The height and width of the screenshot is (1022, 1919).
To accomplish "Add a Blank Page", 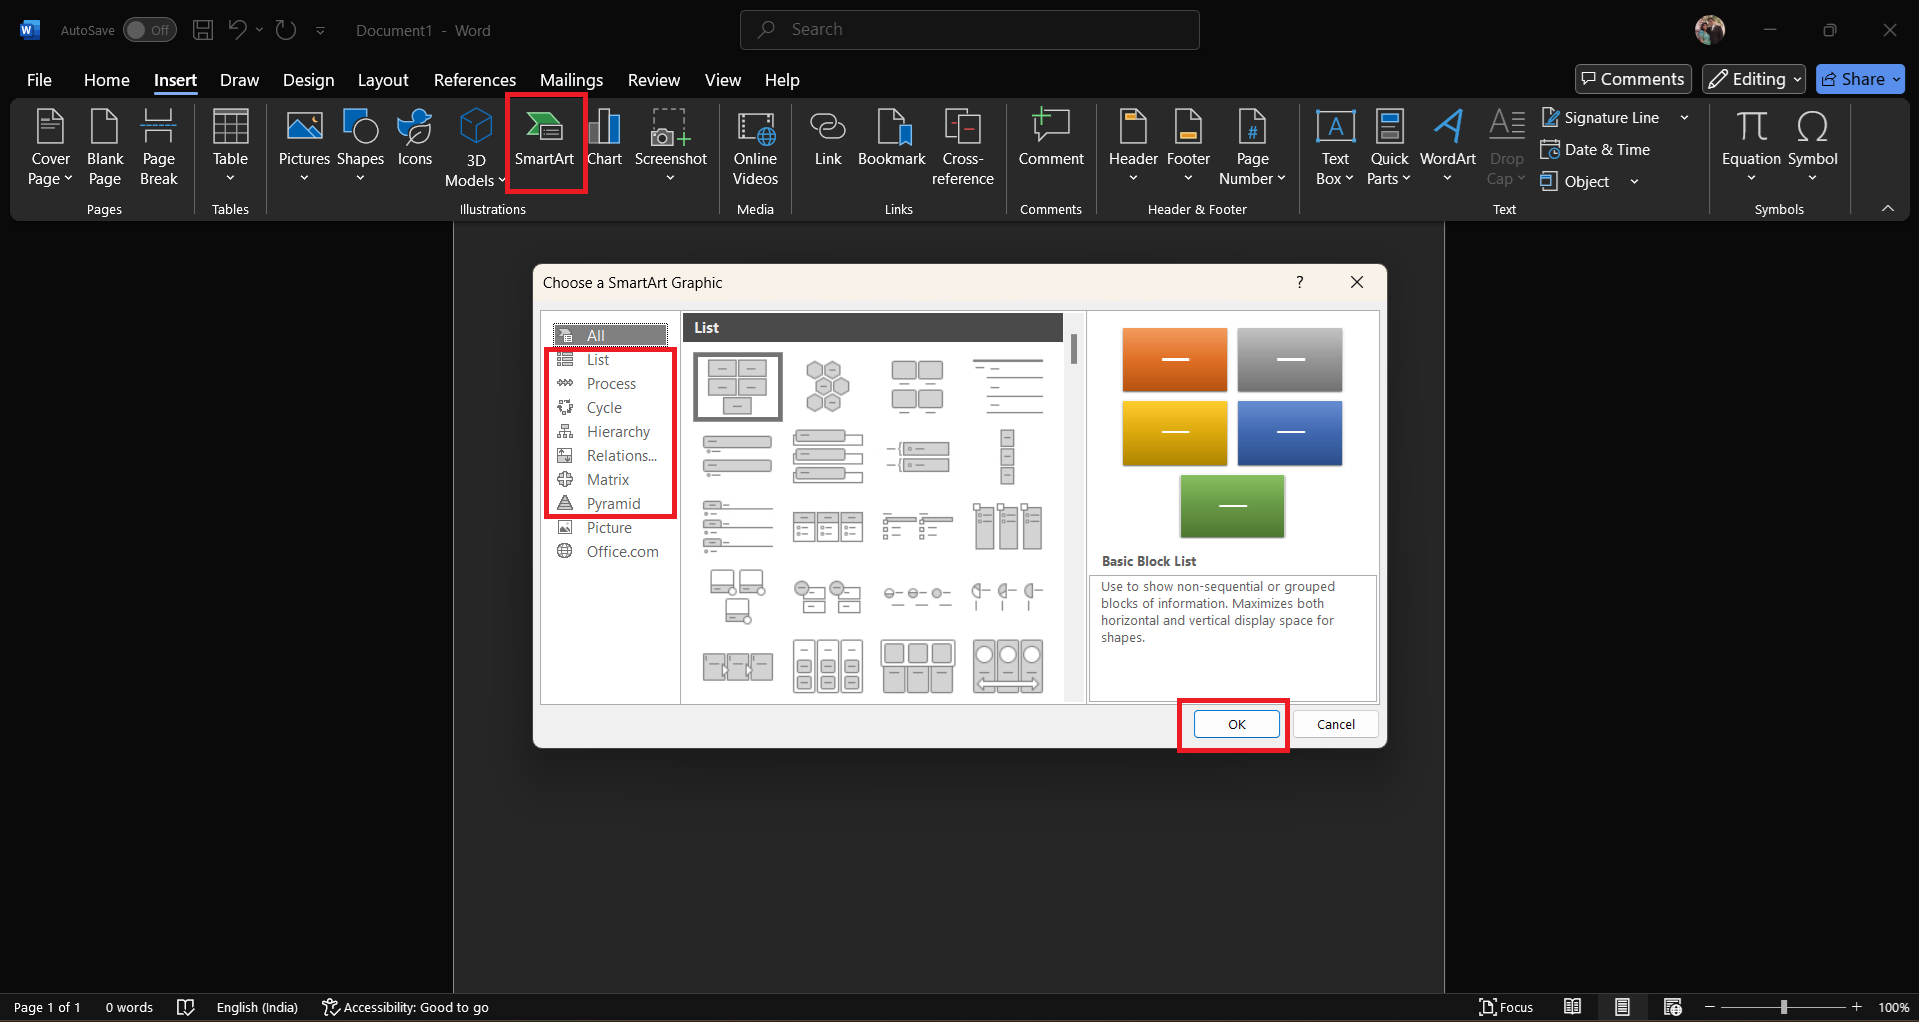I will (x=105, y=148).
